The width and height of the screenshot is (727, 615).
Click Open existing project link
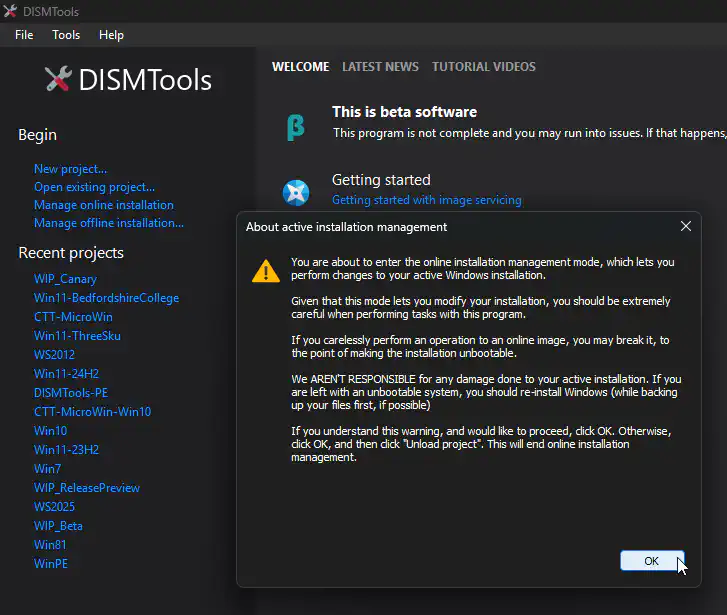[x=94, y=187]
